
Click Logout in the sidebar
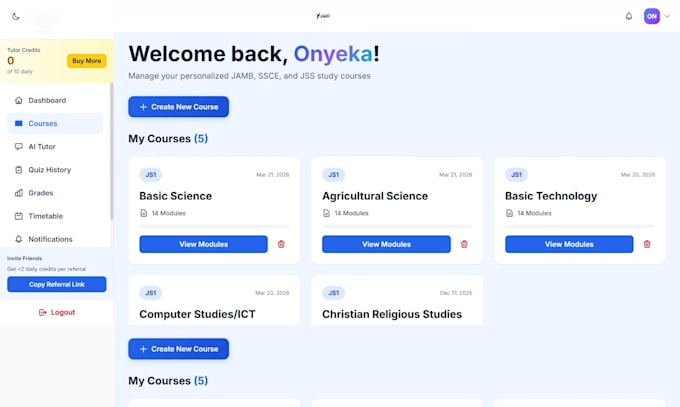(x=57, y=312)
